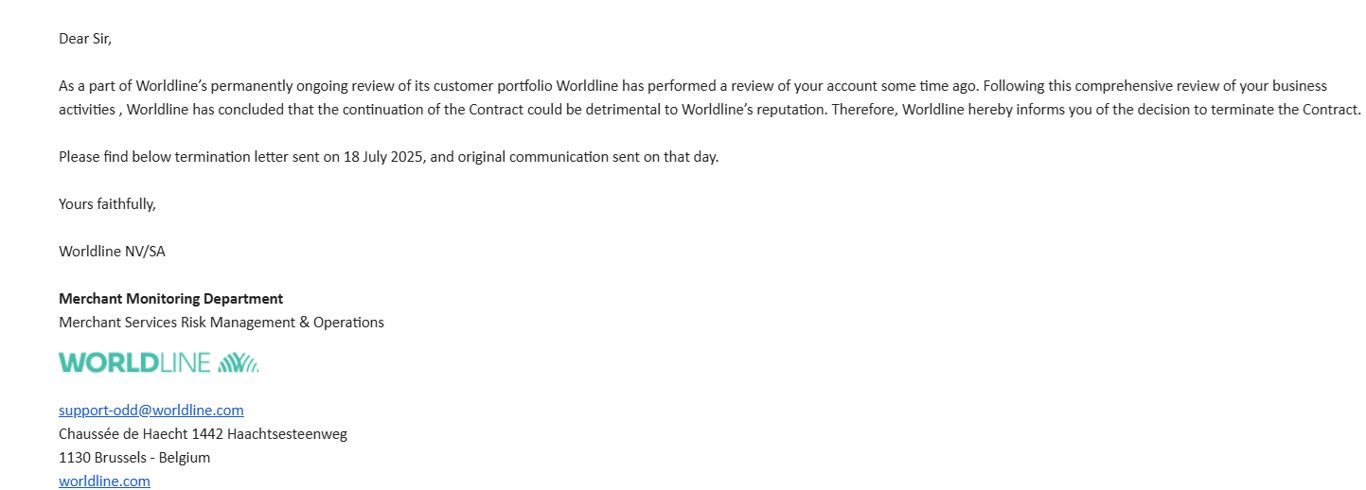This screenshot has width=1366, height=490.
Task: Click the wave icon in Worldline logo
Action: click(x=238, y=363)
